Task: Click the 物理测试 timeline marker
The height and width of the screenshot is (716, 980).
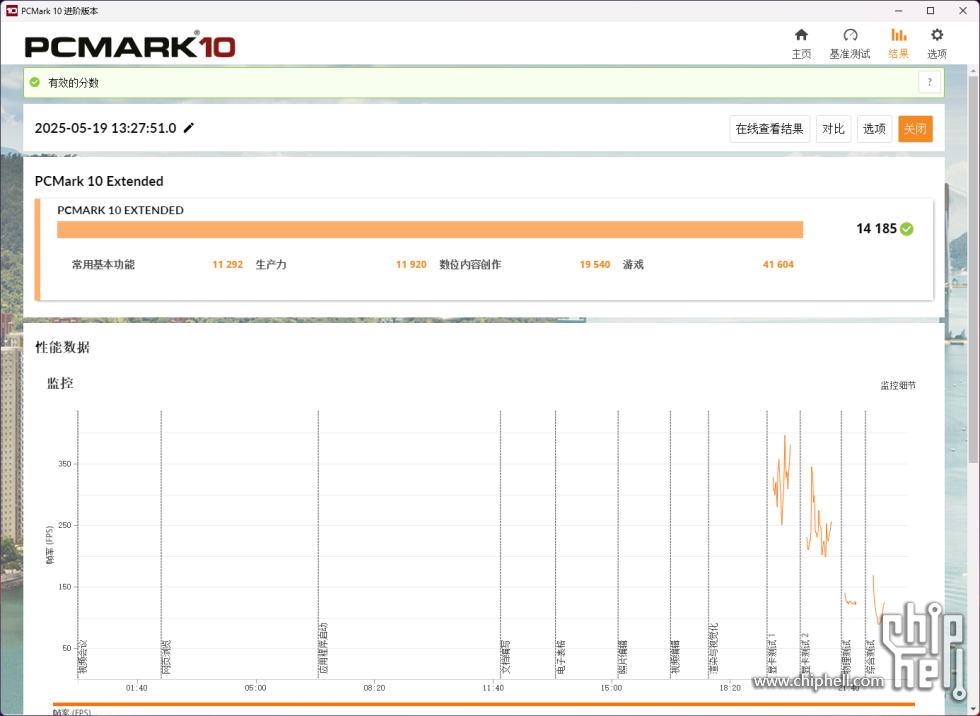Action: tap(847, 657)
